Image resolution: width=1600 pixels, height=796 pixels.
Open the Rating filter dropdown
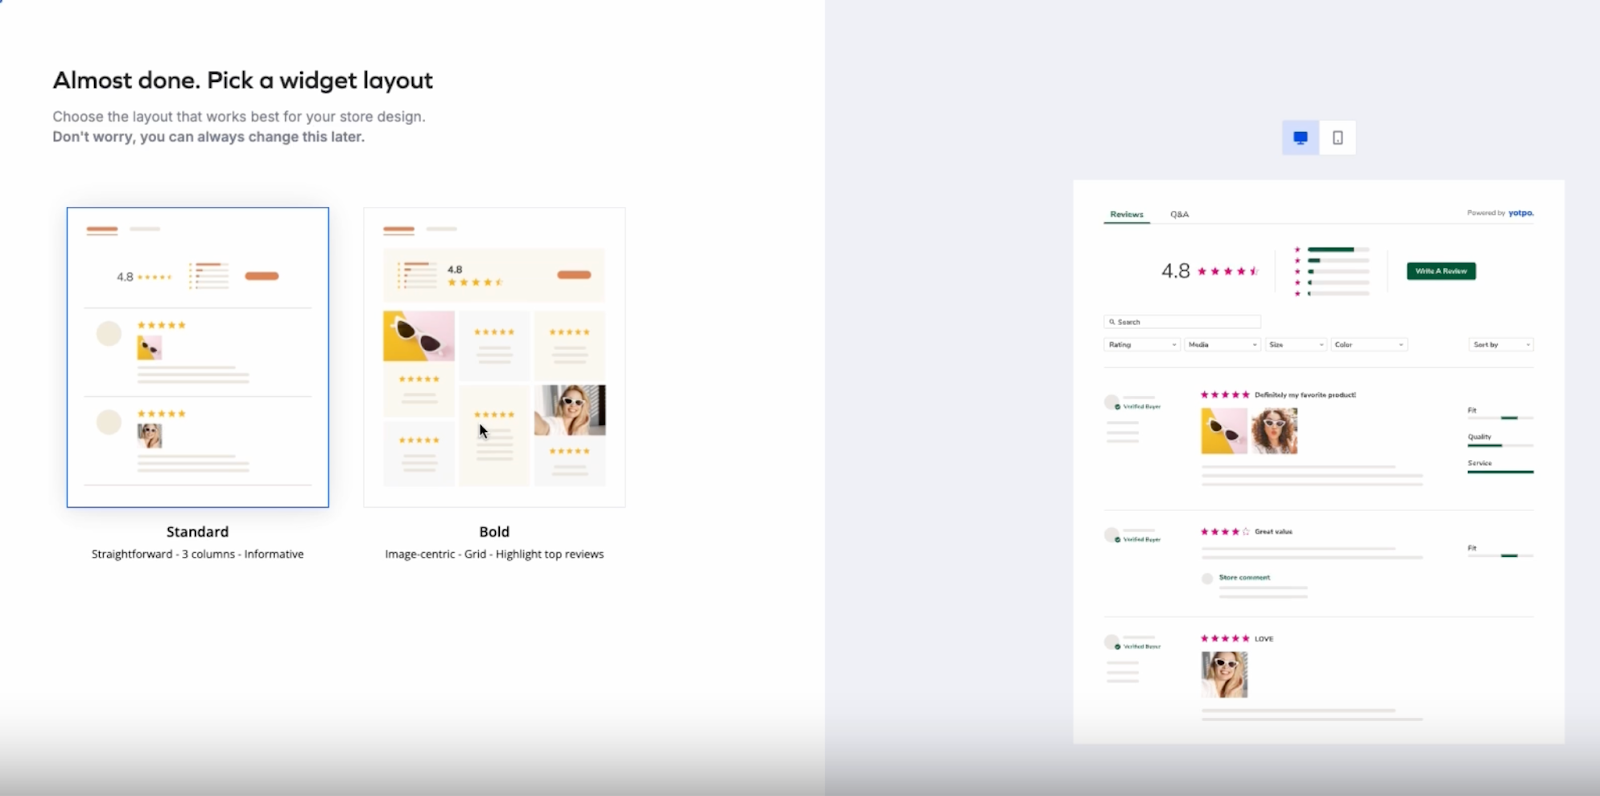(x=1142, y=344)
